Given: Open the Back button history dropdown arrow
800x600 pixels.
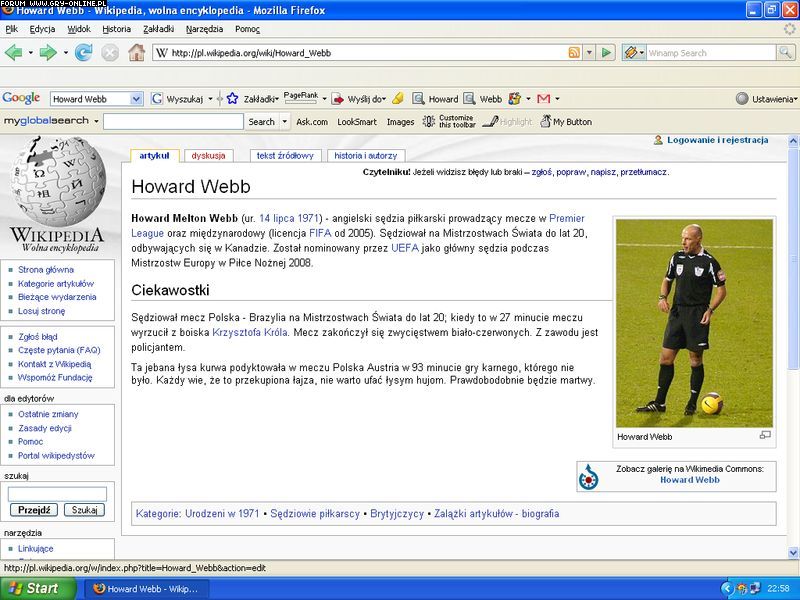Looking at the screenshot, I should click(x=31, y=53).
